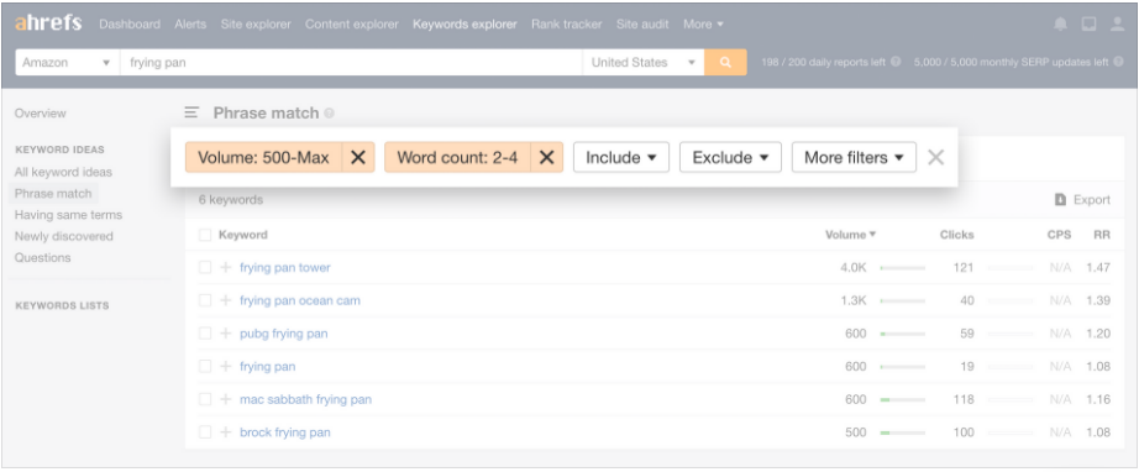Open Rank tracker in navigation
1140x472 pixels.
pyautogui.click(x=566, y=24)
